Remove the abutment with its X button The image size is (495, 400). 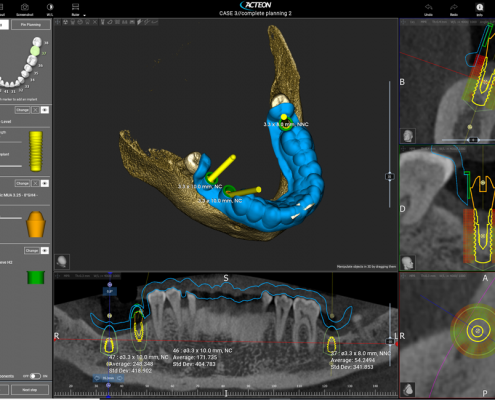(35, 183)
